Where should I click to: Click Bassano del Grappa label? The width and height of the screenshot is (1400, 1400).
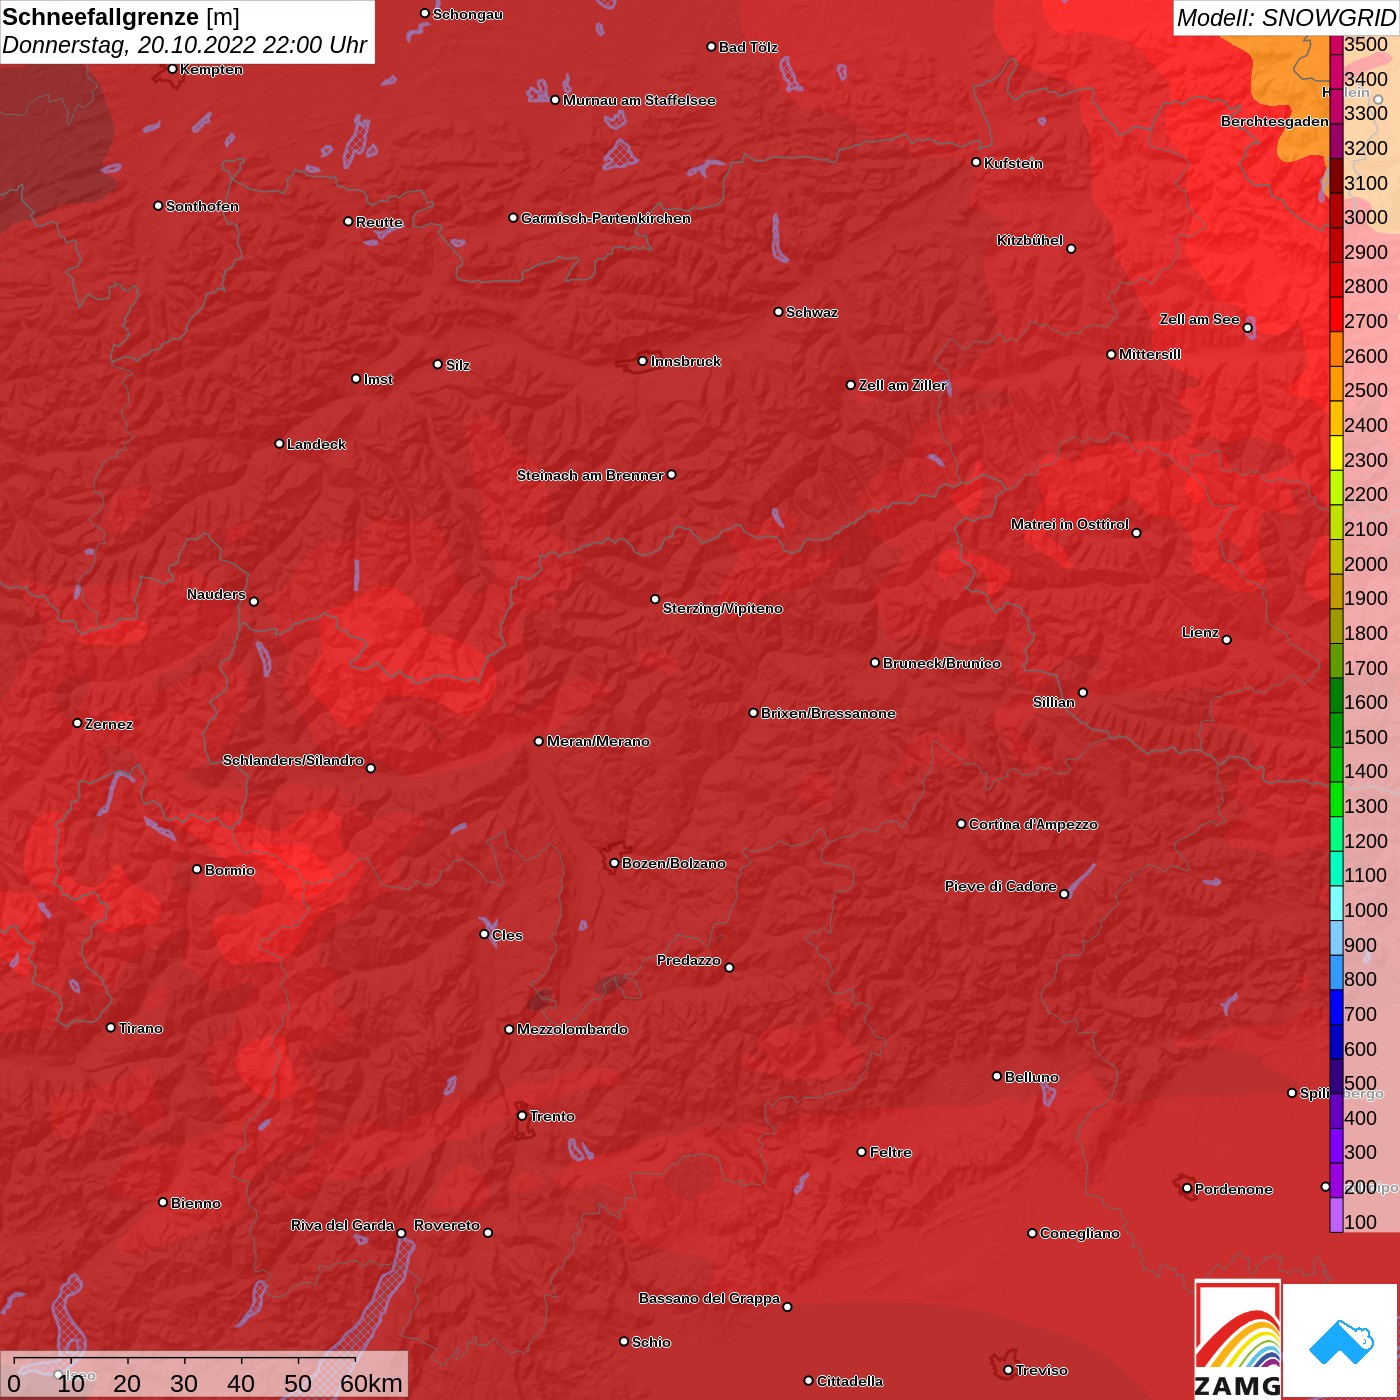pyautogui.click(x=709, y=1298)
